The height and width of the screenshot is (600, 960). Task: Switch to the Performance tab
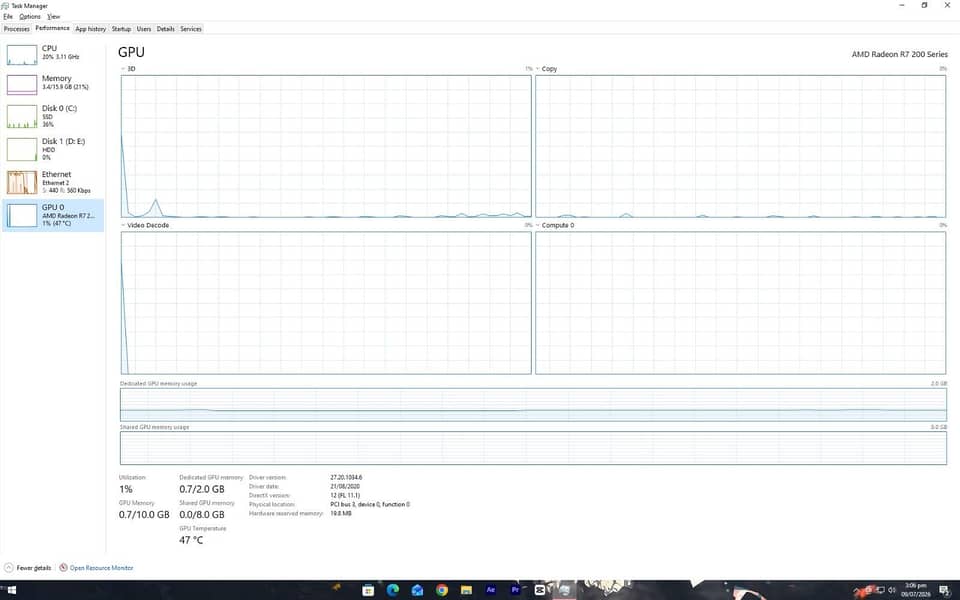tap(52, 28)
